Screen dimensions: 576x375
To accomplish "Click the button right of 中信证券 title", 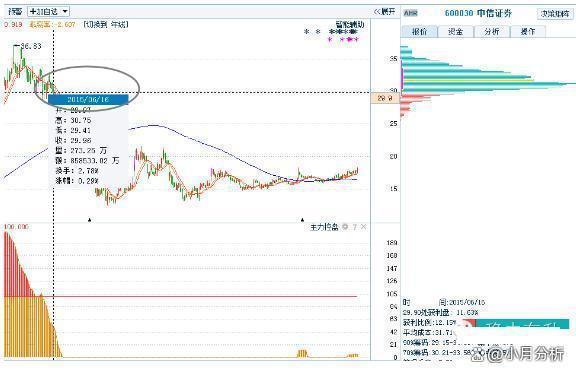I will pyautogui.click(x=555, y=14).
